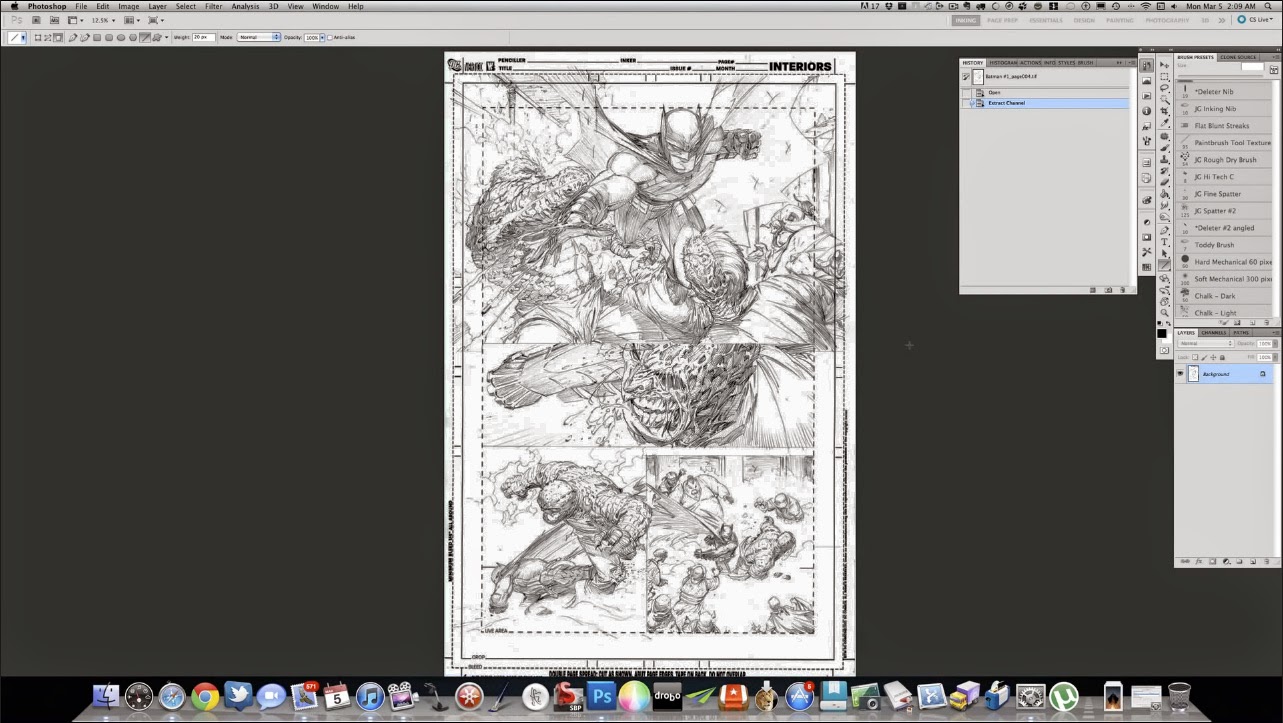This screenshot has height=723, width=1283.
Task: Hide the Background layer eye icon
Action: [1180, 374]
